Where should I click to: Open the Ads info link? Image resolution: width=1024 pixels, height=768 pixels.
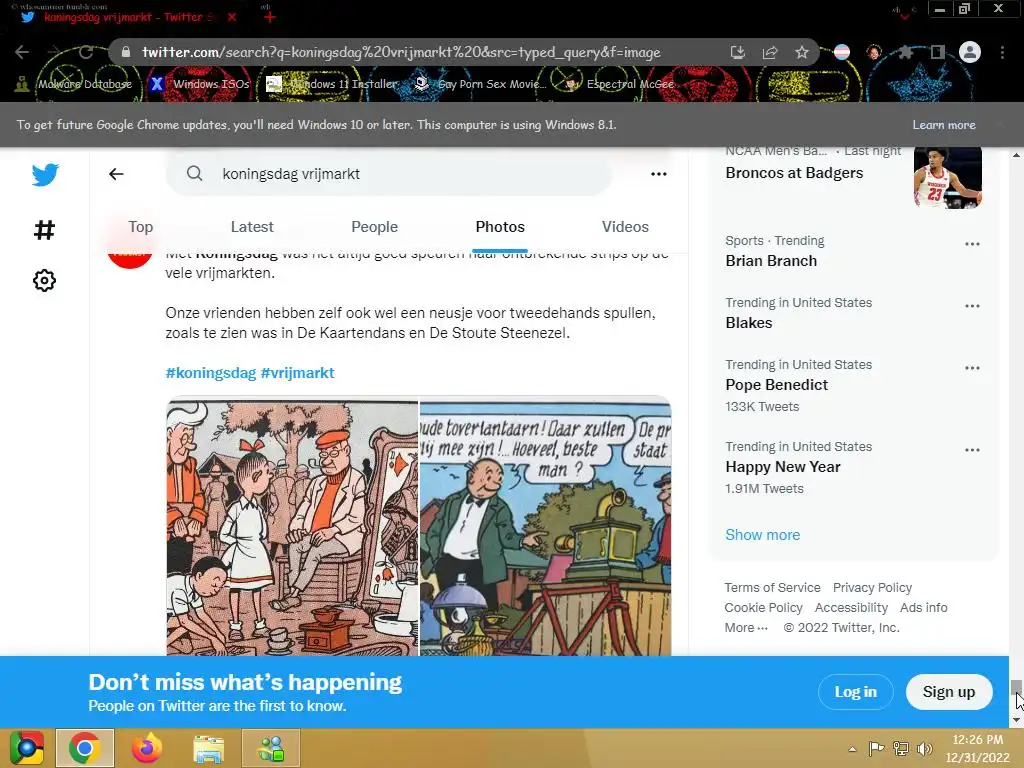click(x=923, y=607)
